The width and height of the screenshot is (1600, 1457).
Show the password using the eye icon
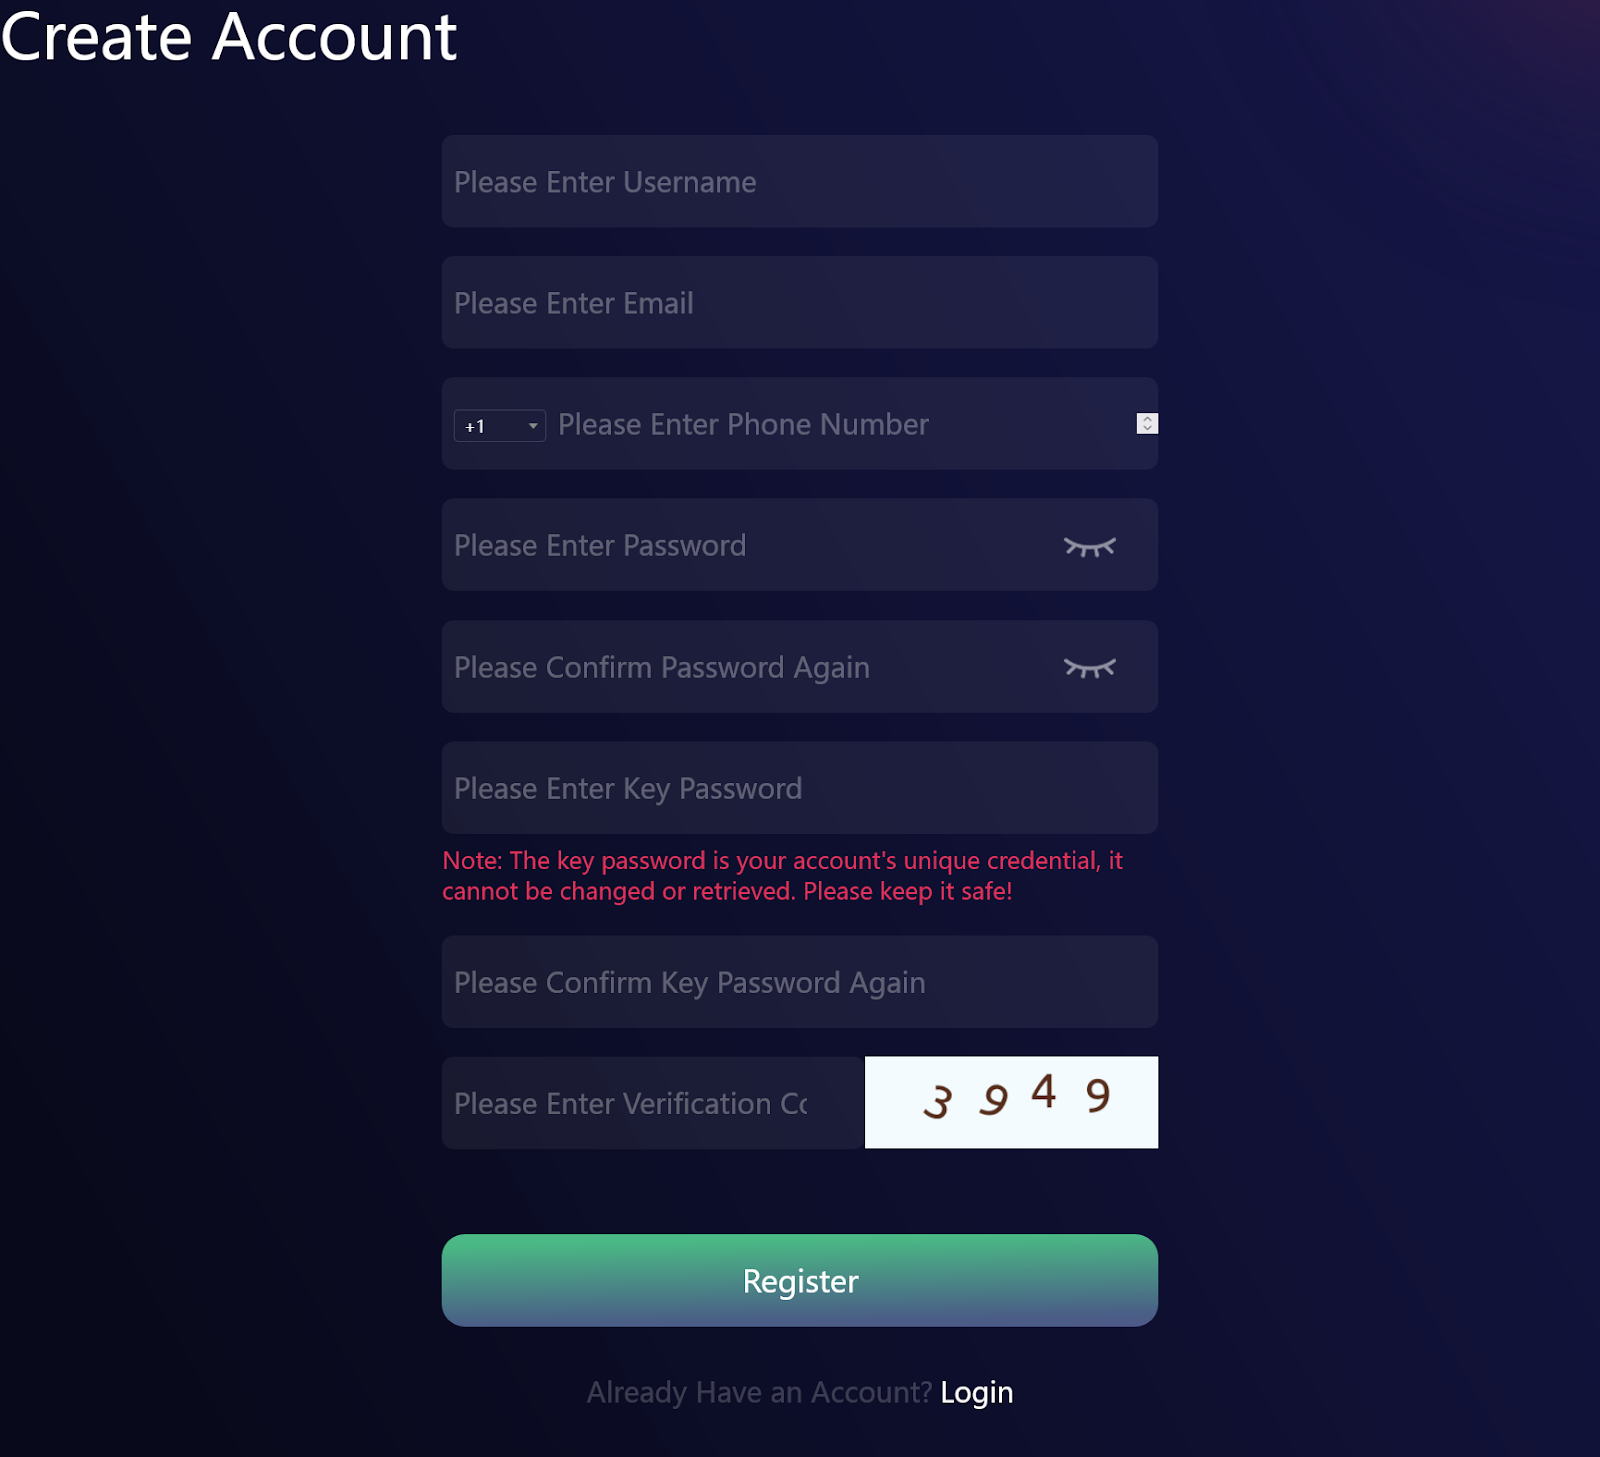(1089, 546)
